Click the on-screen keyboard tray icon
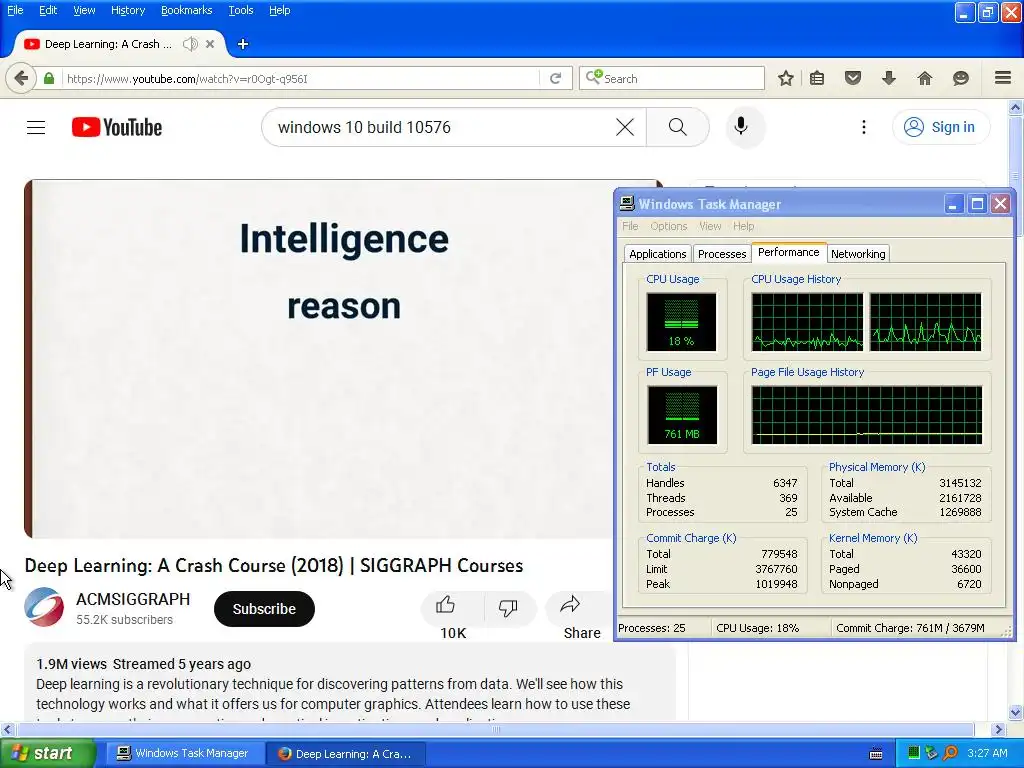 (876, 754)
